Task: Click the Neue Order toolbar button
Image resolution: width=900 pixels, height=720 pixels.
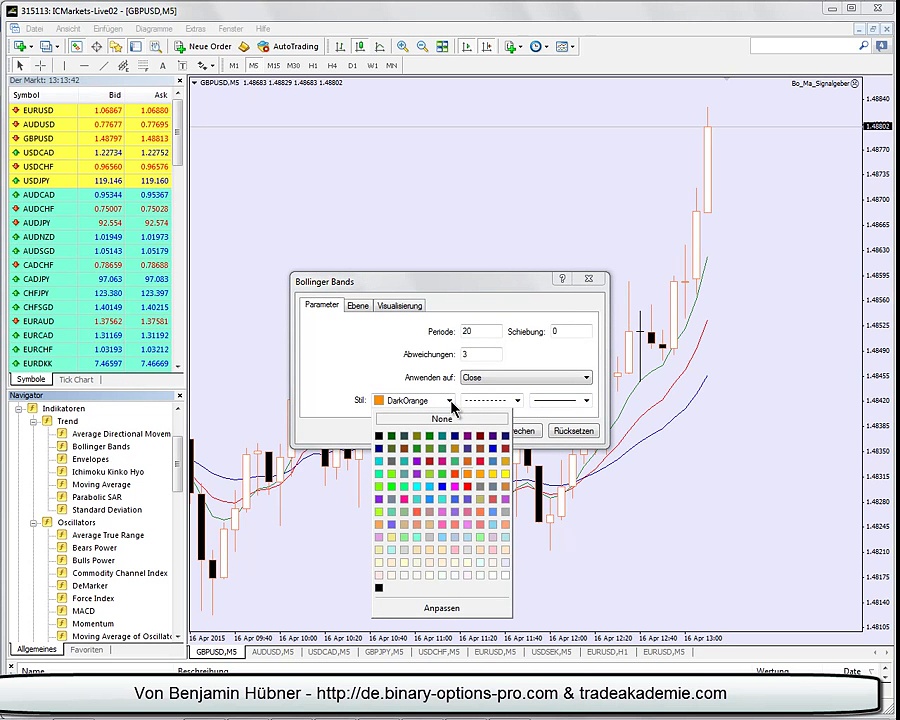Action: point(203,47)
